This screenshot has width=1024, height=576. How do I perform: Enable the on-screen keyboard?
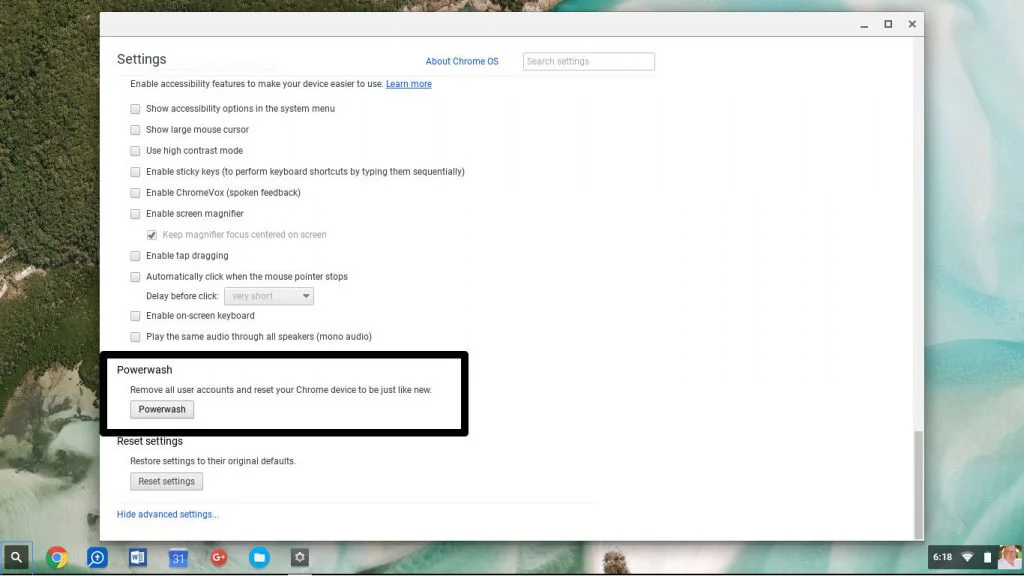[x=135, y=315]
